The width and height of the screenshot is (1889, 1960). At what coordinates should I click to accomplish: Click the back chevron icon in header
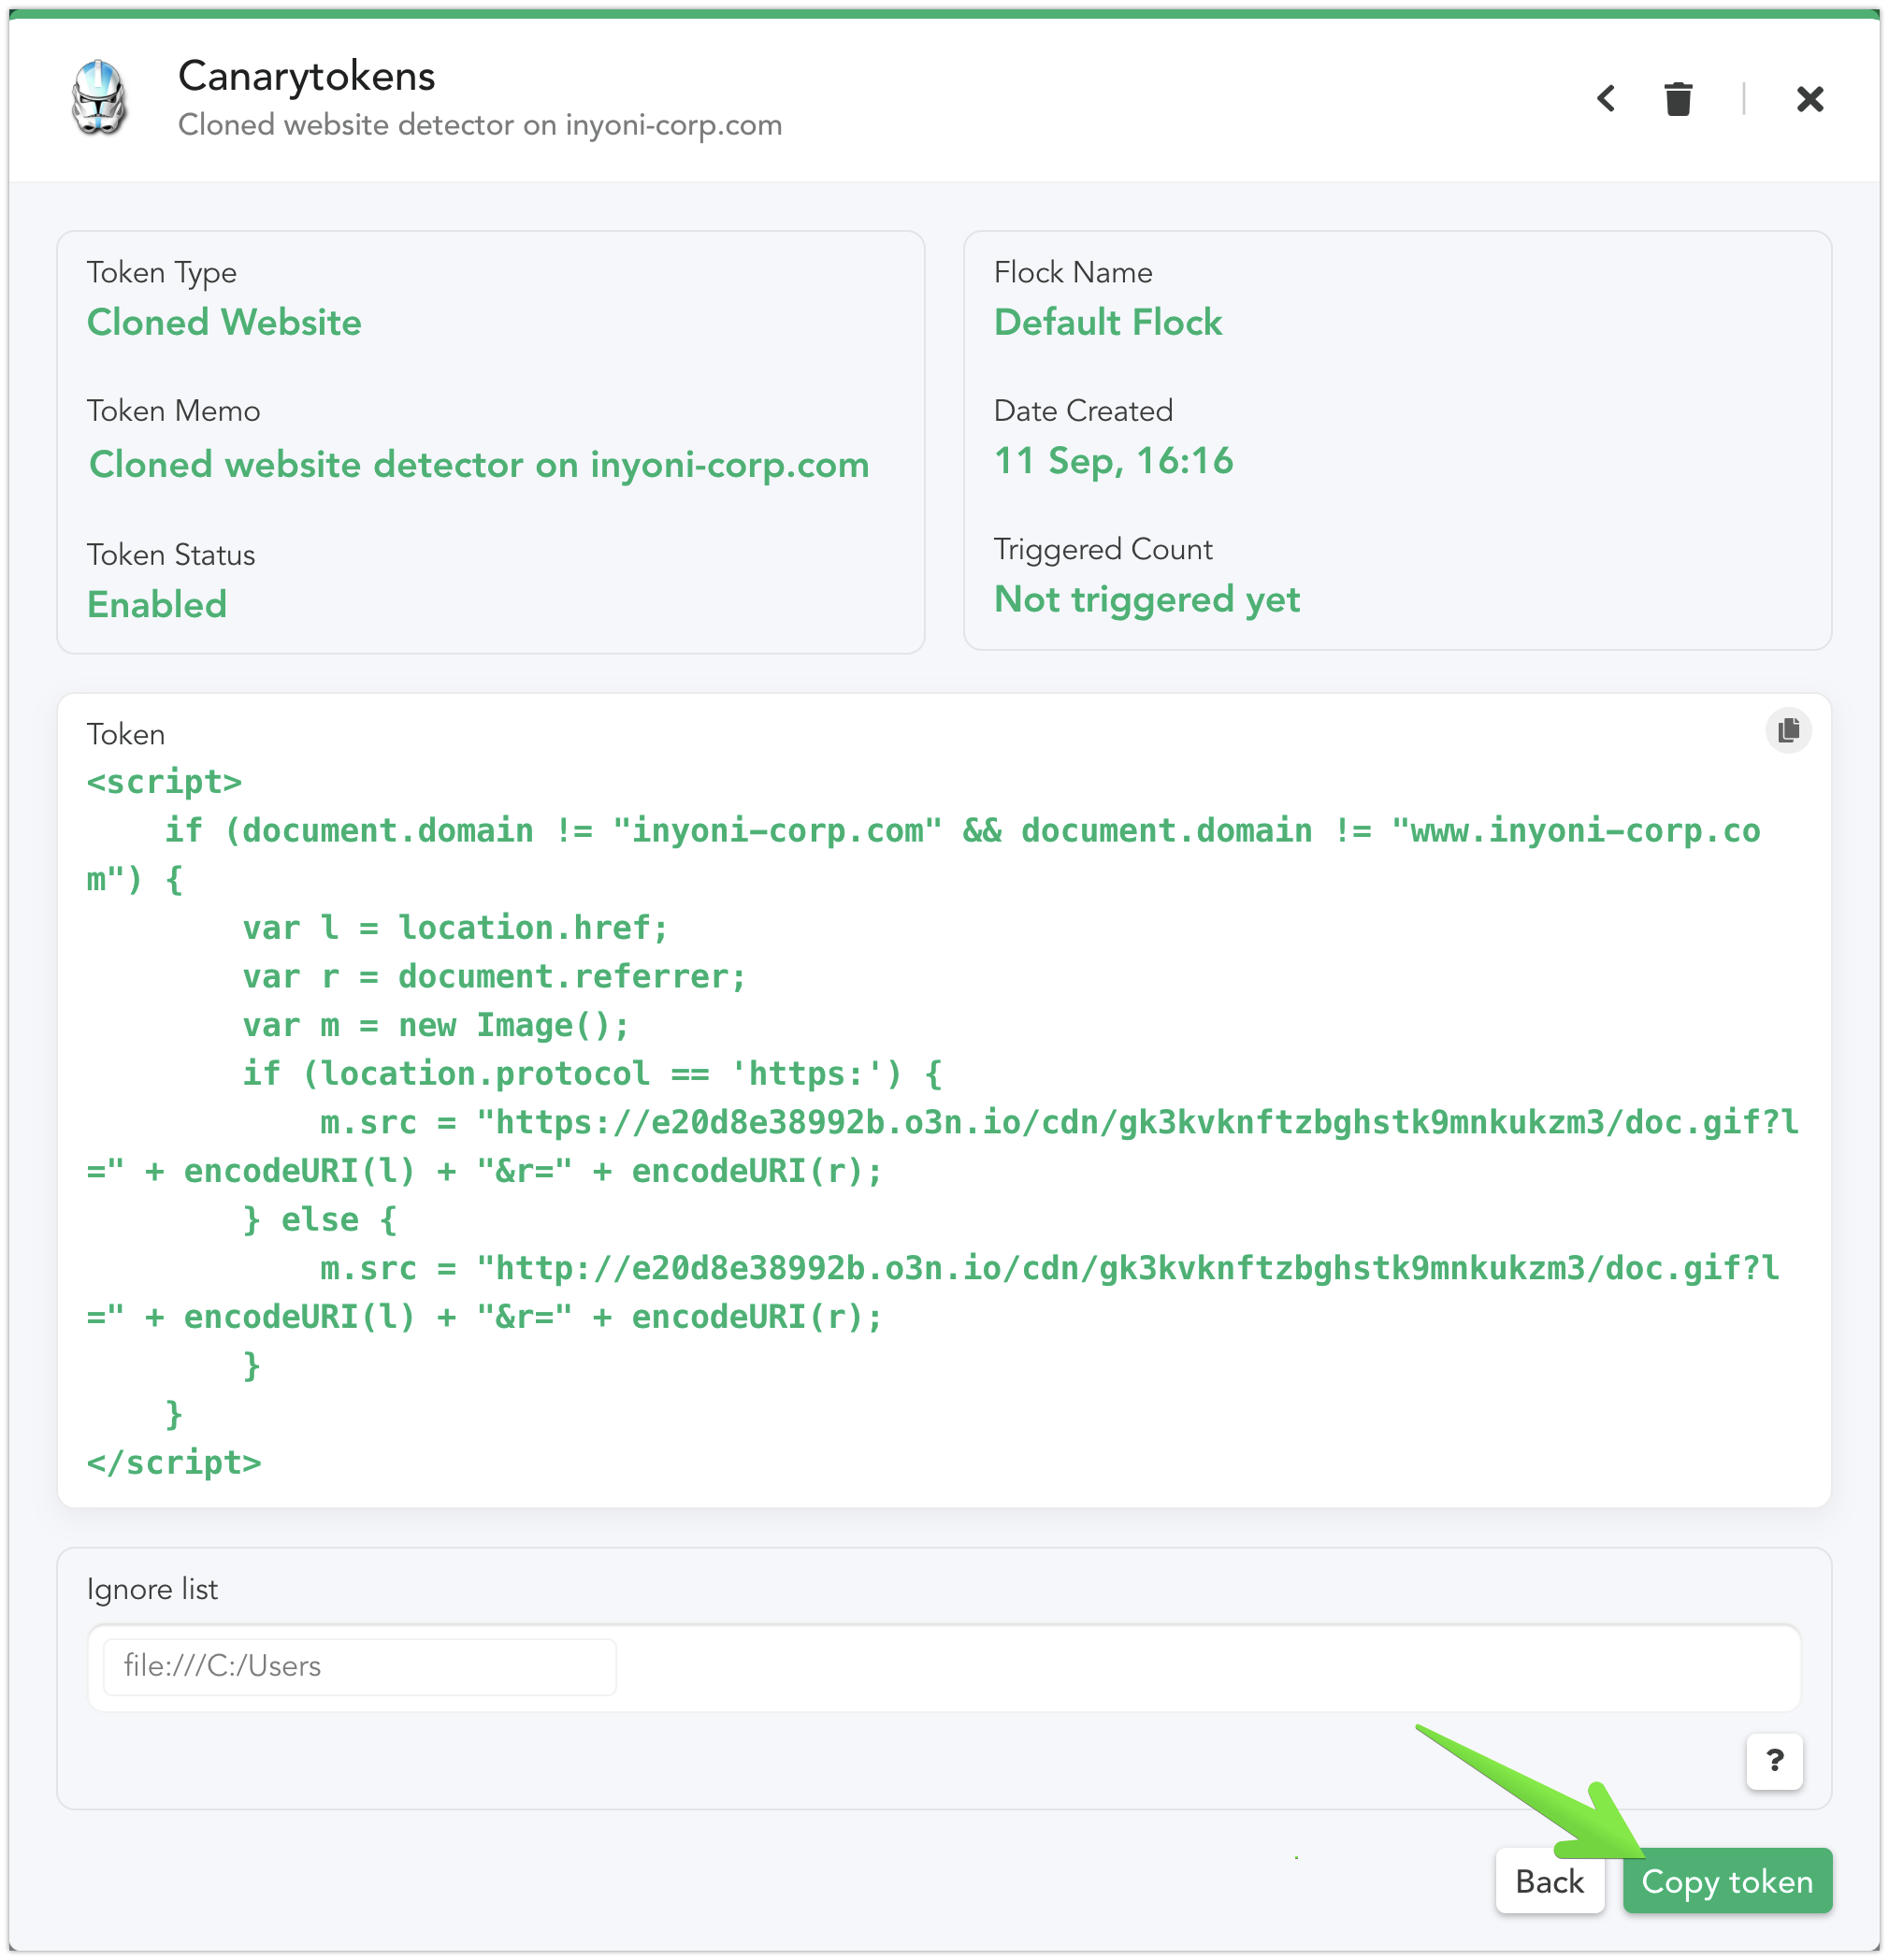pos(1605,99)
